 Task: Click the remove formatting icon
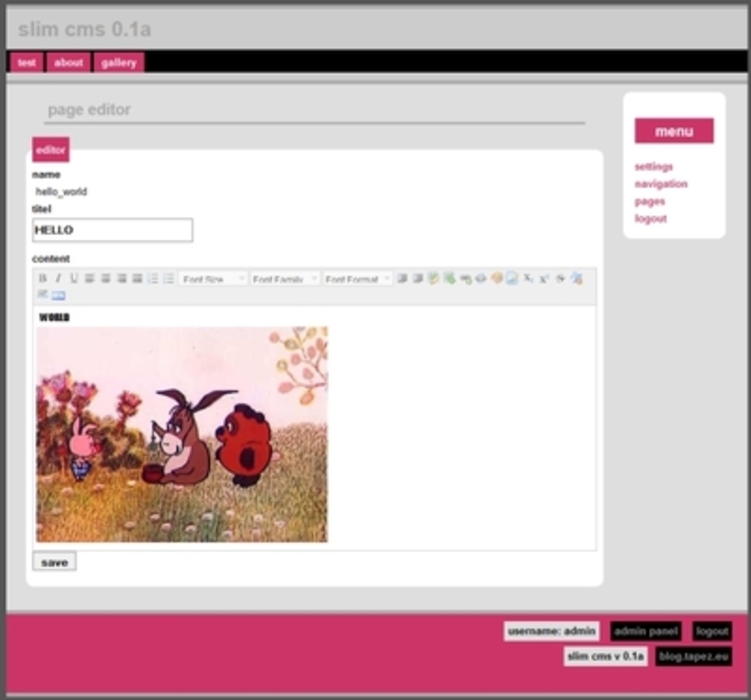tap(577, 278)
